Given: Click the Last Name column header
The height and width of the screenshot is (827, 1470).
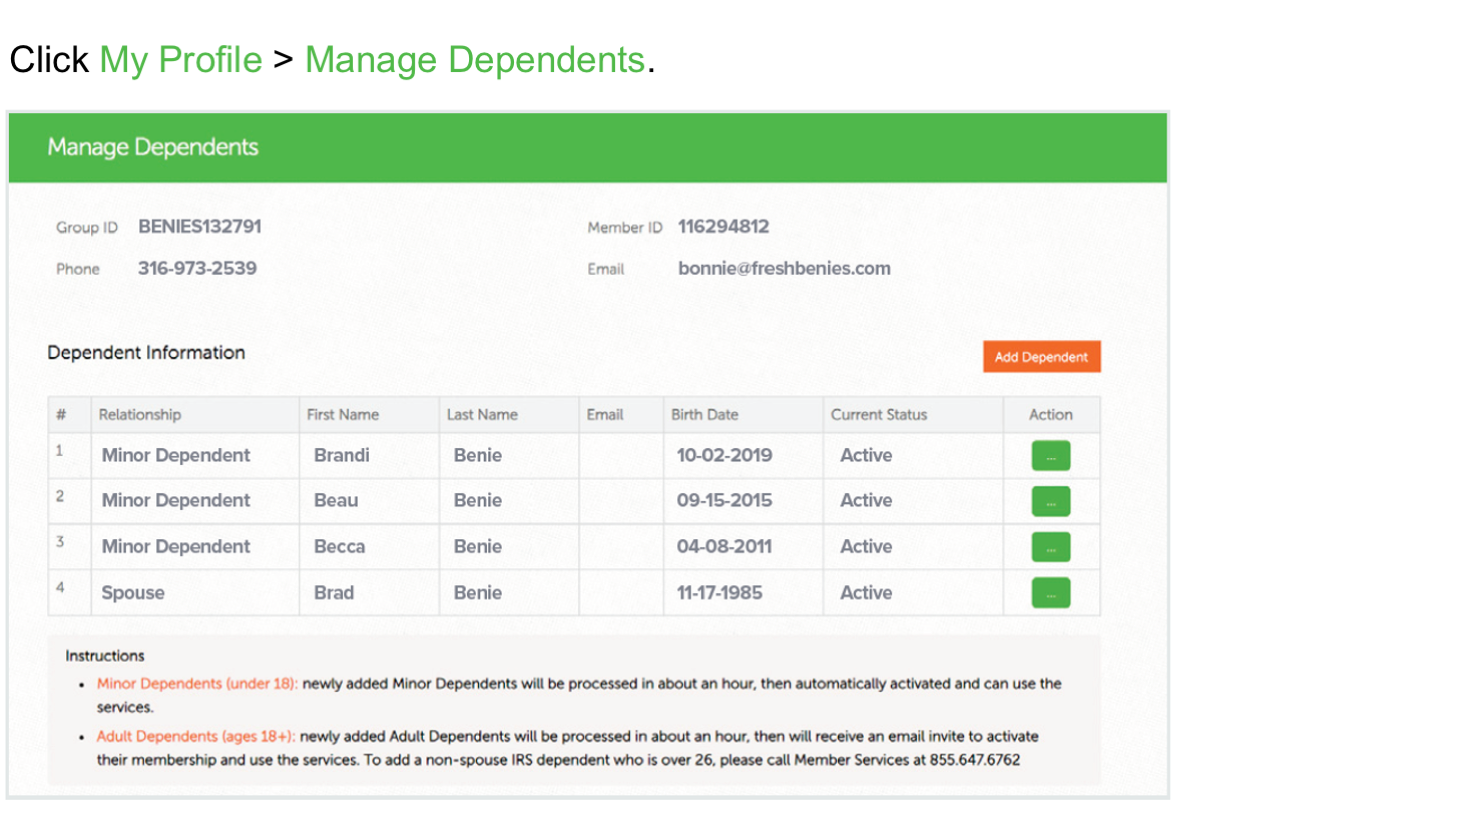Looking at the screenshot, I should point(482,415).
